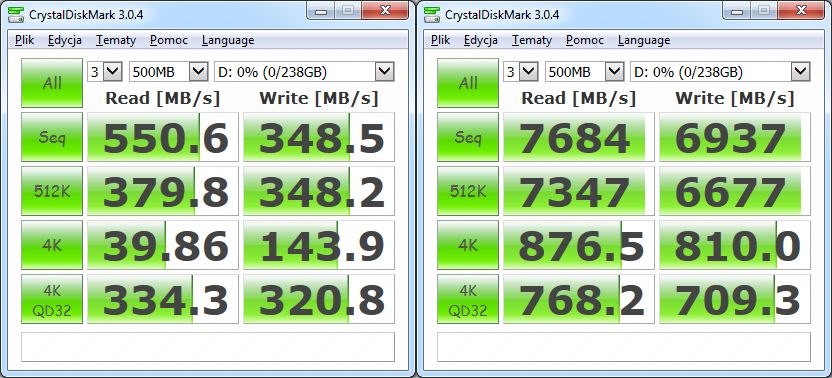Minimize the left CrystalDiskMark window

pyautogui.click(x=320, y=10)
